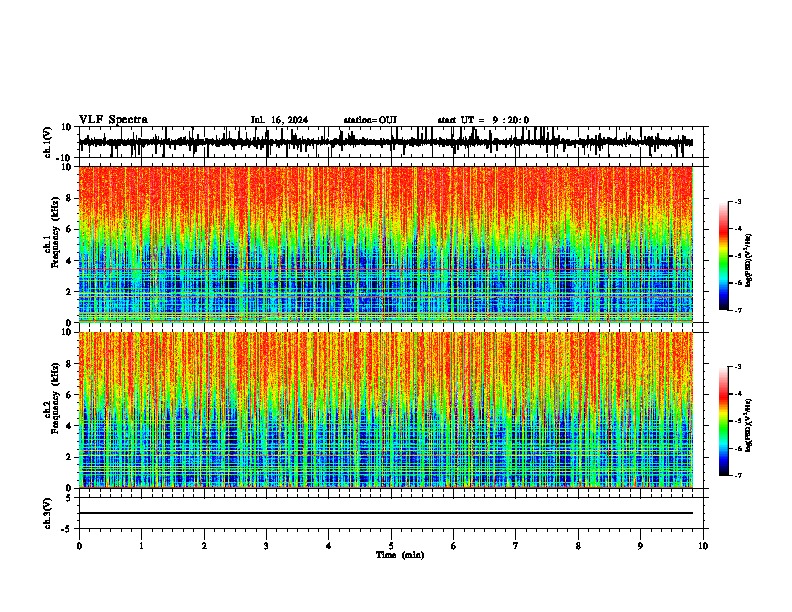Click time axis tick label "6"

pyautogui.click(x=454, y=546)
